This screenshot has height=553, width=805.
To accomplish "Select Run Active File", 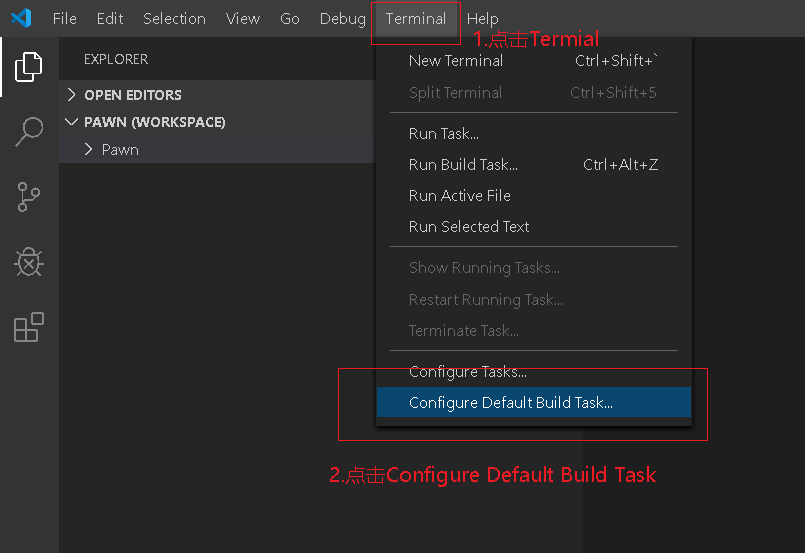I will click(533, 196).
